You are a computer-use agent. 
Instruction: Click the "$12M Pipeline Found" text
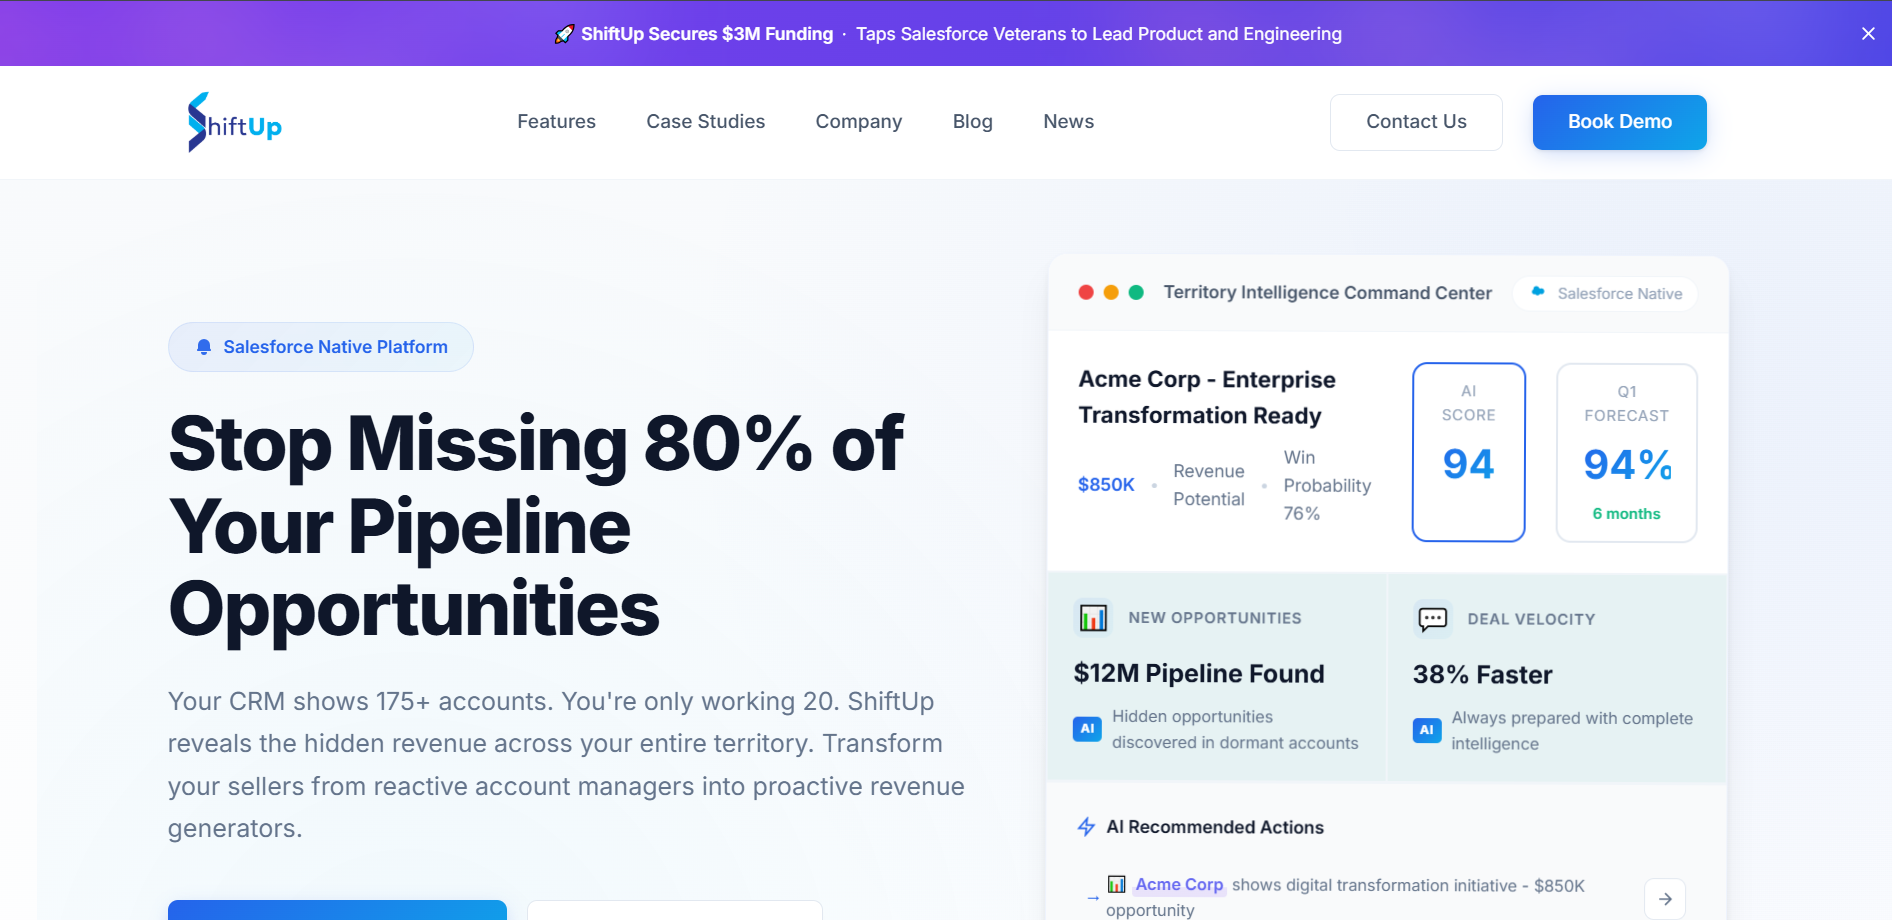click(1199, 673)
